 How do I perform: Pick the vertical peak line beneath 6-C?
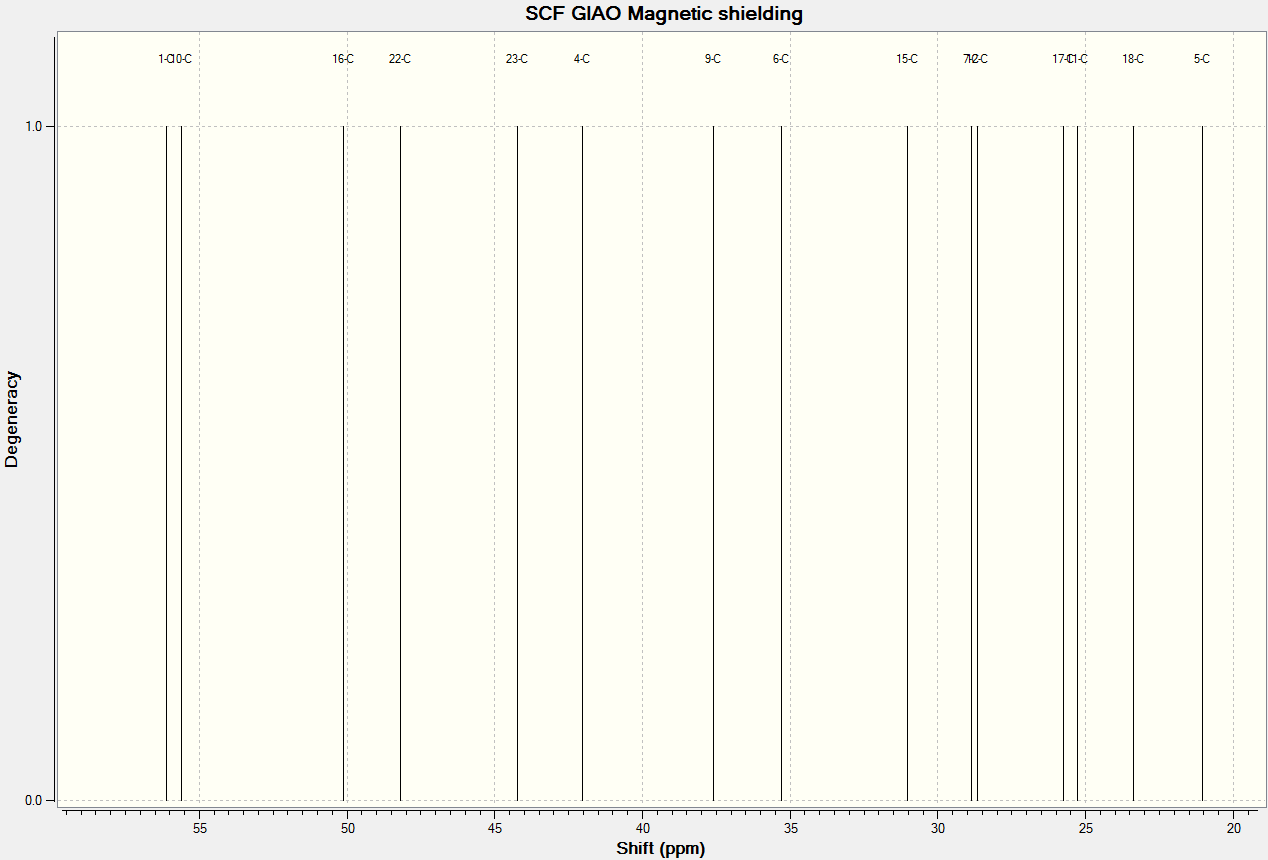click(x=781, y=463)
